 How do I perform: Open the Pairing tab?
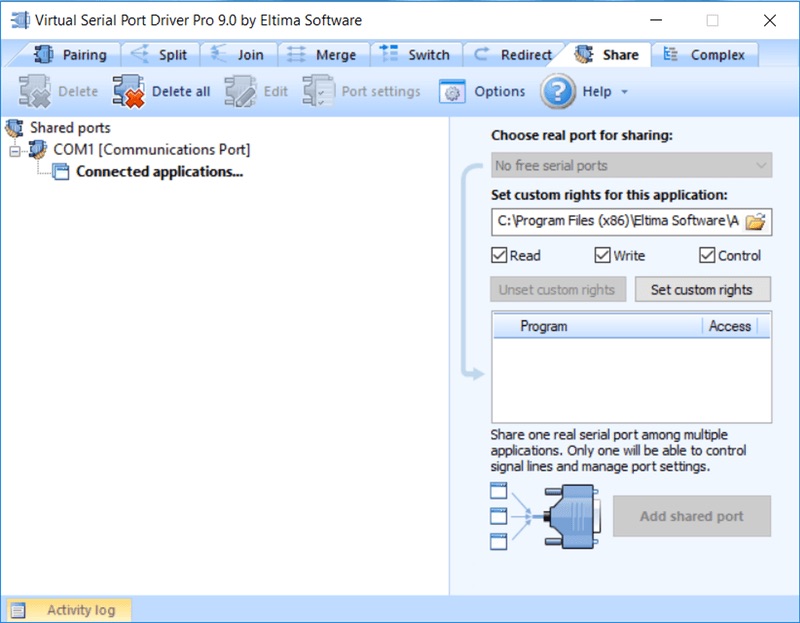coord(70,55)
